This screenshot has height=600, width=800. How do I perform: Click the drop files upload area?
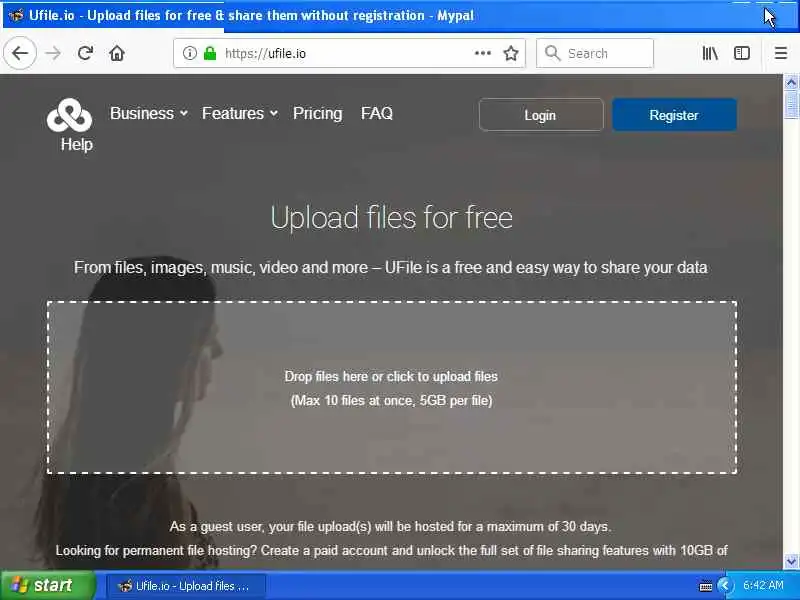392,388
